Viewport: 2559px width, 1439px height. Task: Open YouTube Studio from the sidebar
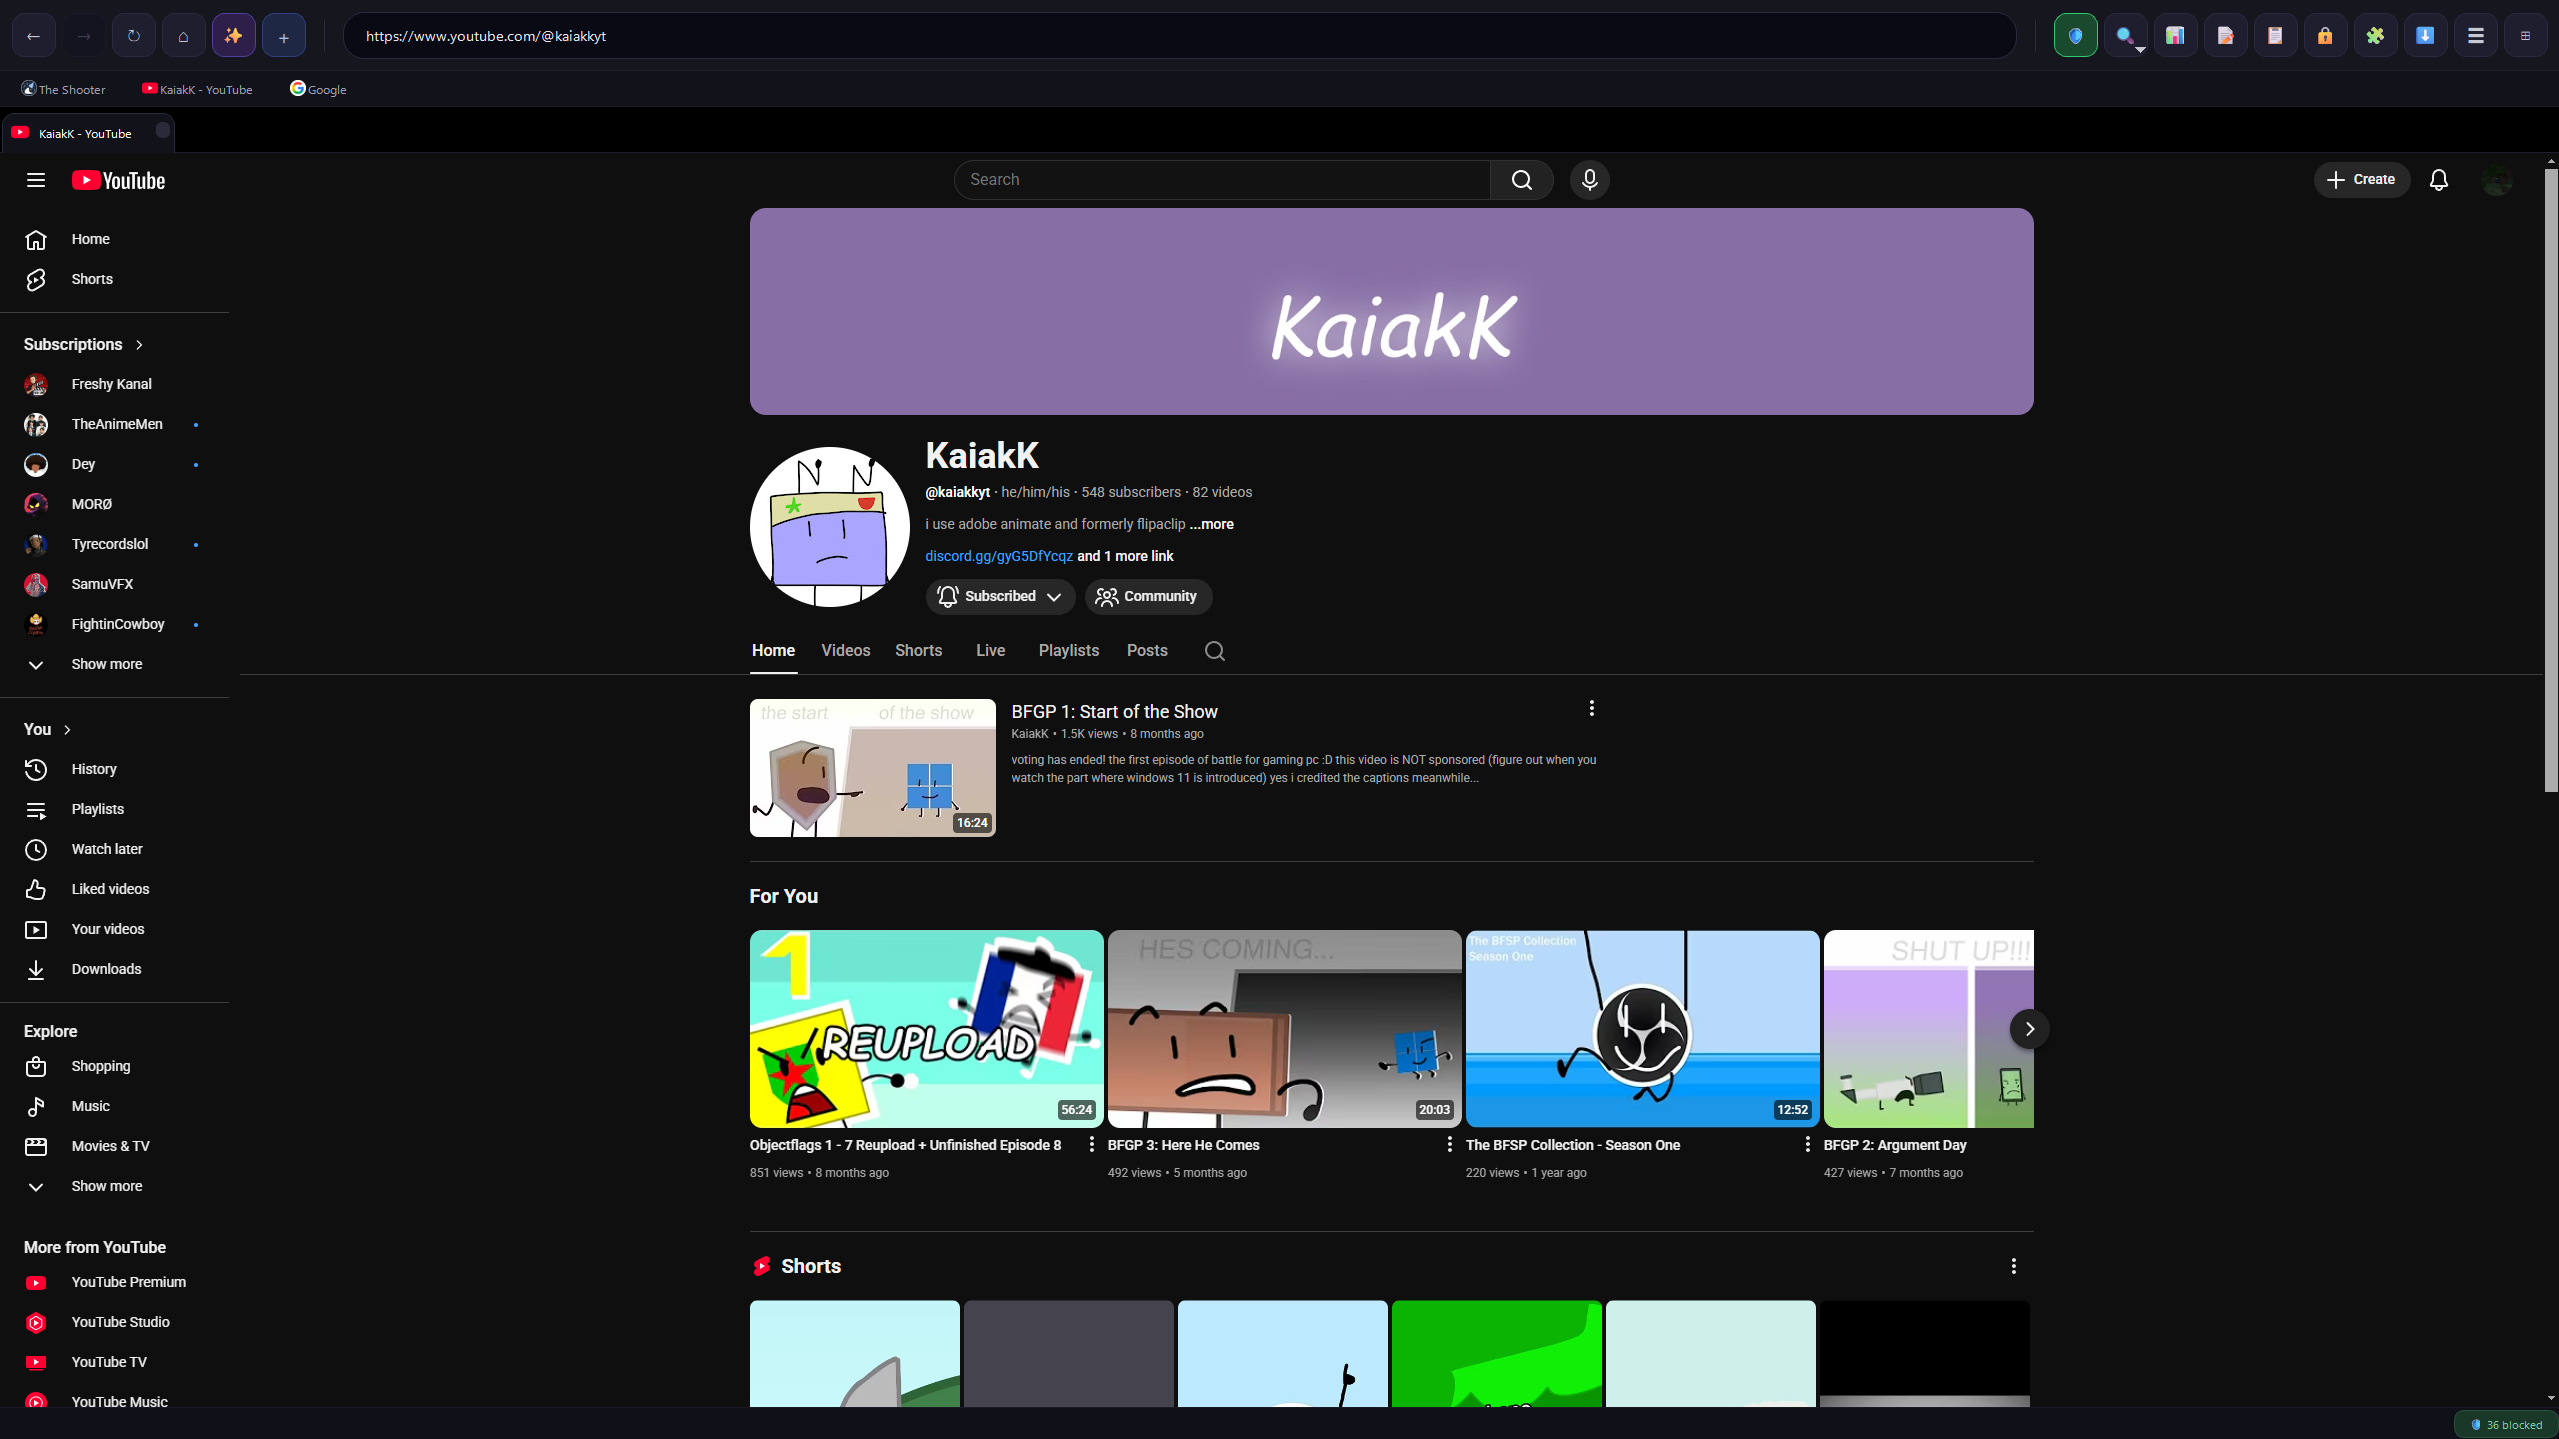point(120,1322)
